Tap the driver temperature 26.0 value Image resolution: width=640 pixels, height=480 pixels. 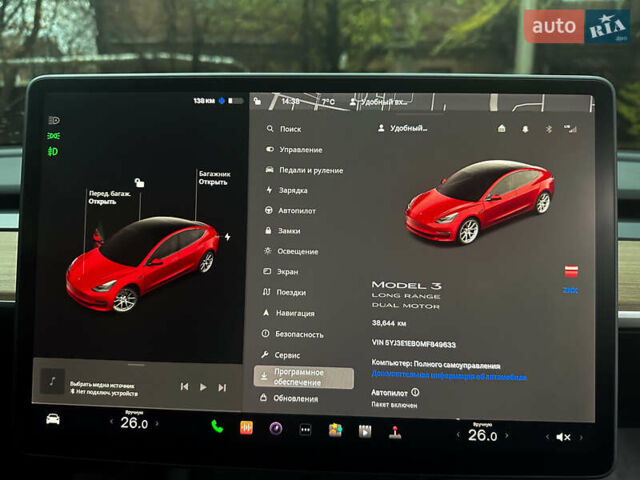point(134,423)
